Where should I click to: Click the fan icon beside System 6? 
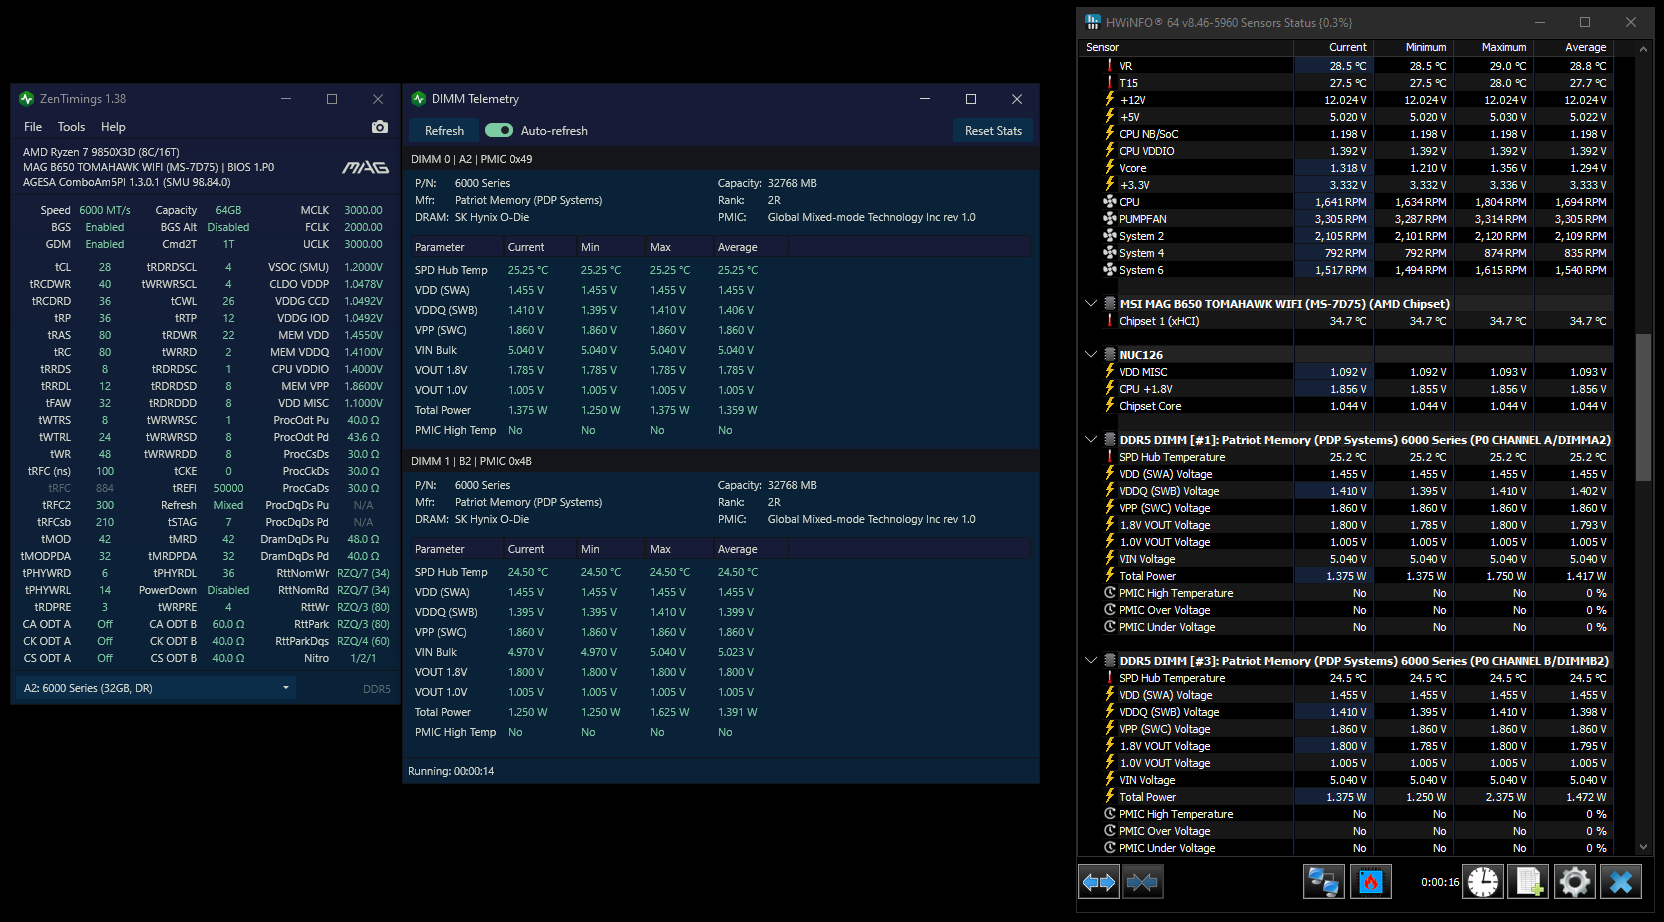pyautogui.click(x=1110, y=270)
